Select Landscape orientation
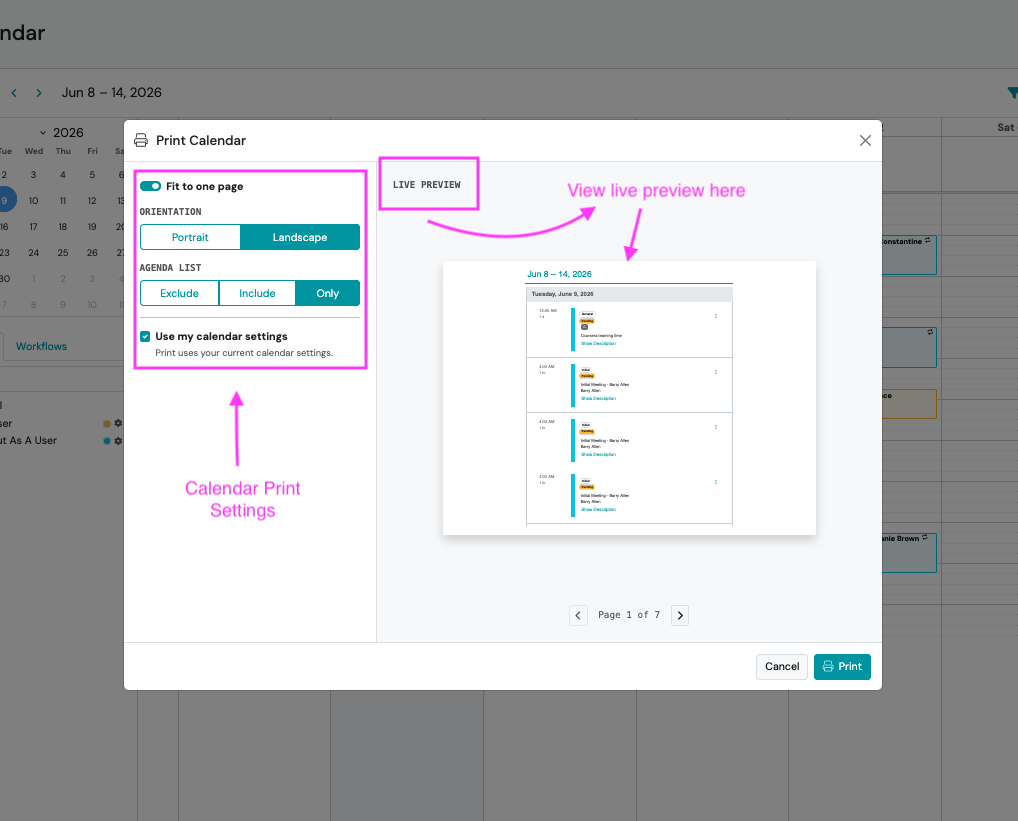 click(x=300, y=237)
